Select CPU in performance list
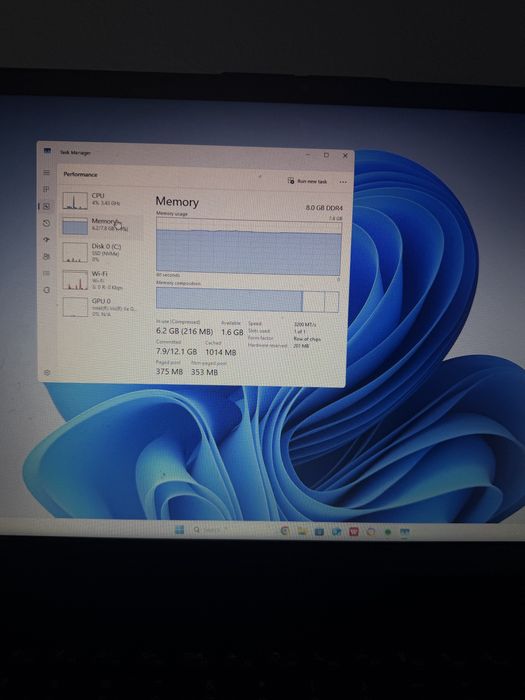Screen dimensions: 525x700 [x=103, y=200]
